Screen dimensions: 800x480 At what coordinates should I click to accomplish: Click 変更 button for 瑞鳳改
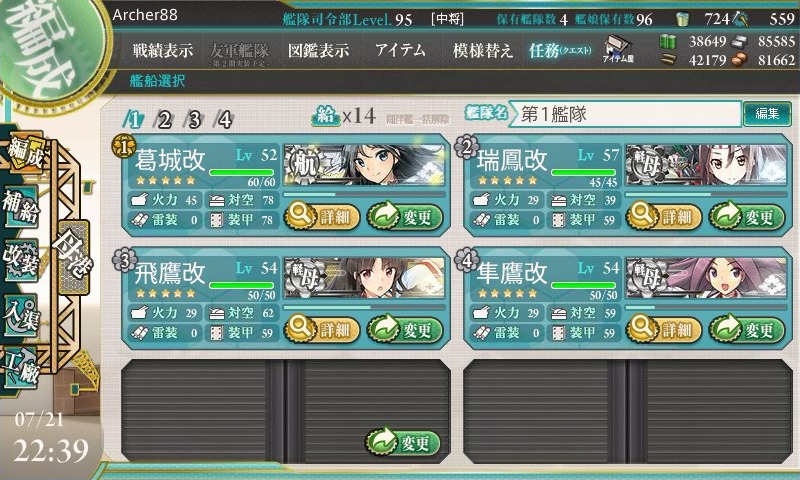746,216
